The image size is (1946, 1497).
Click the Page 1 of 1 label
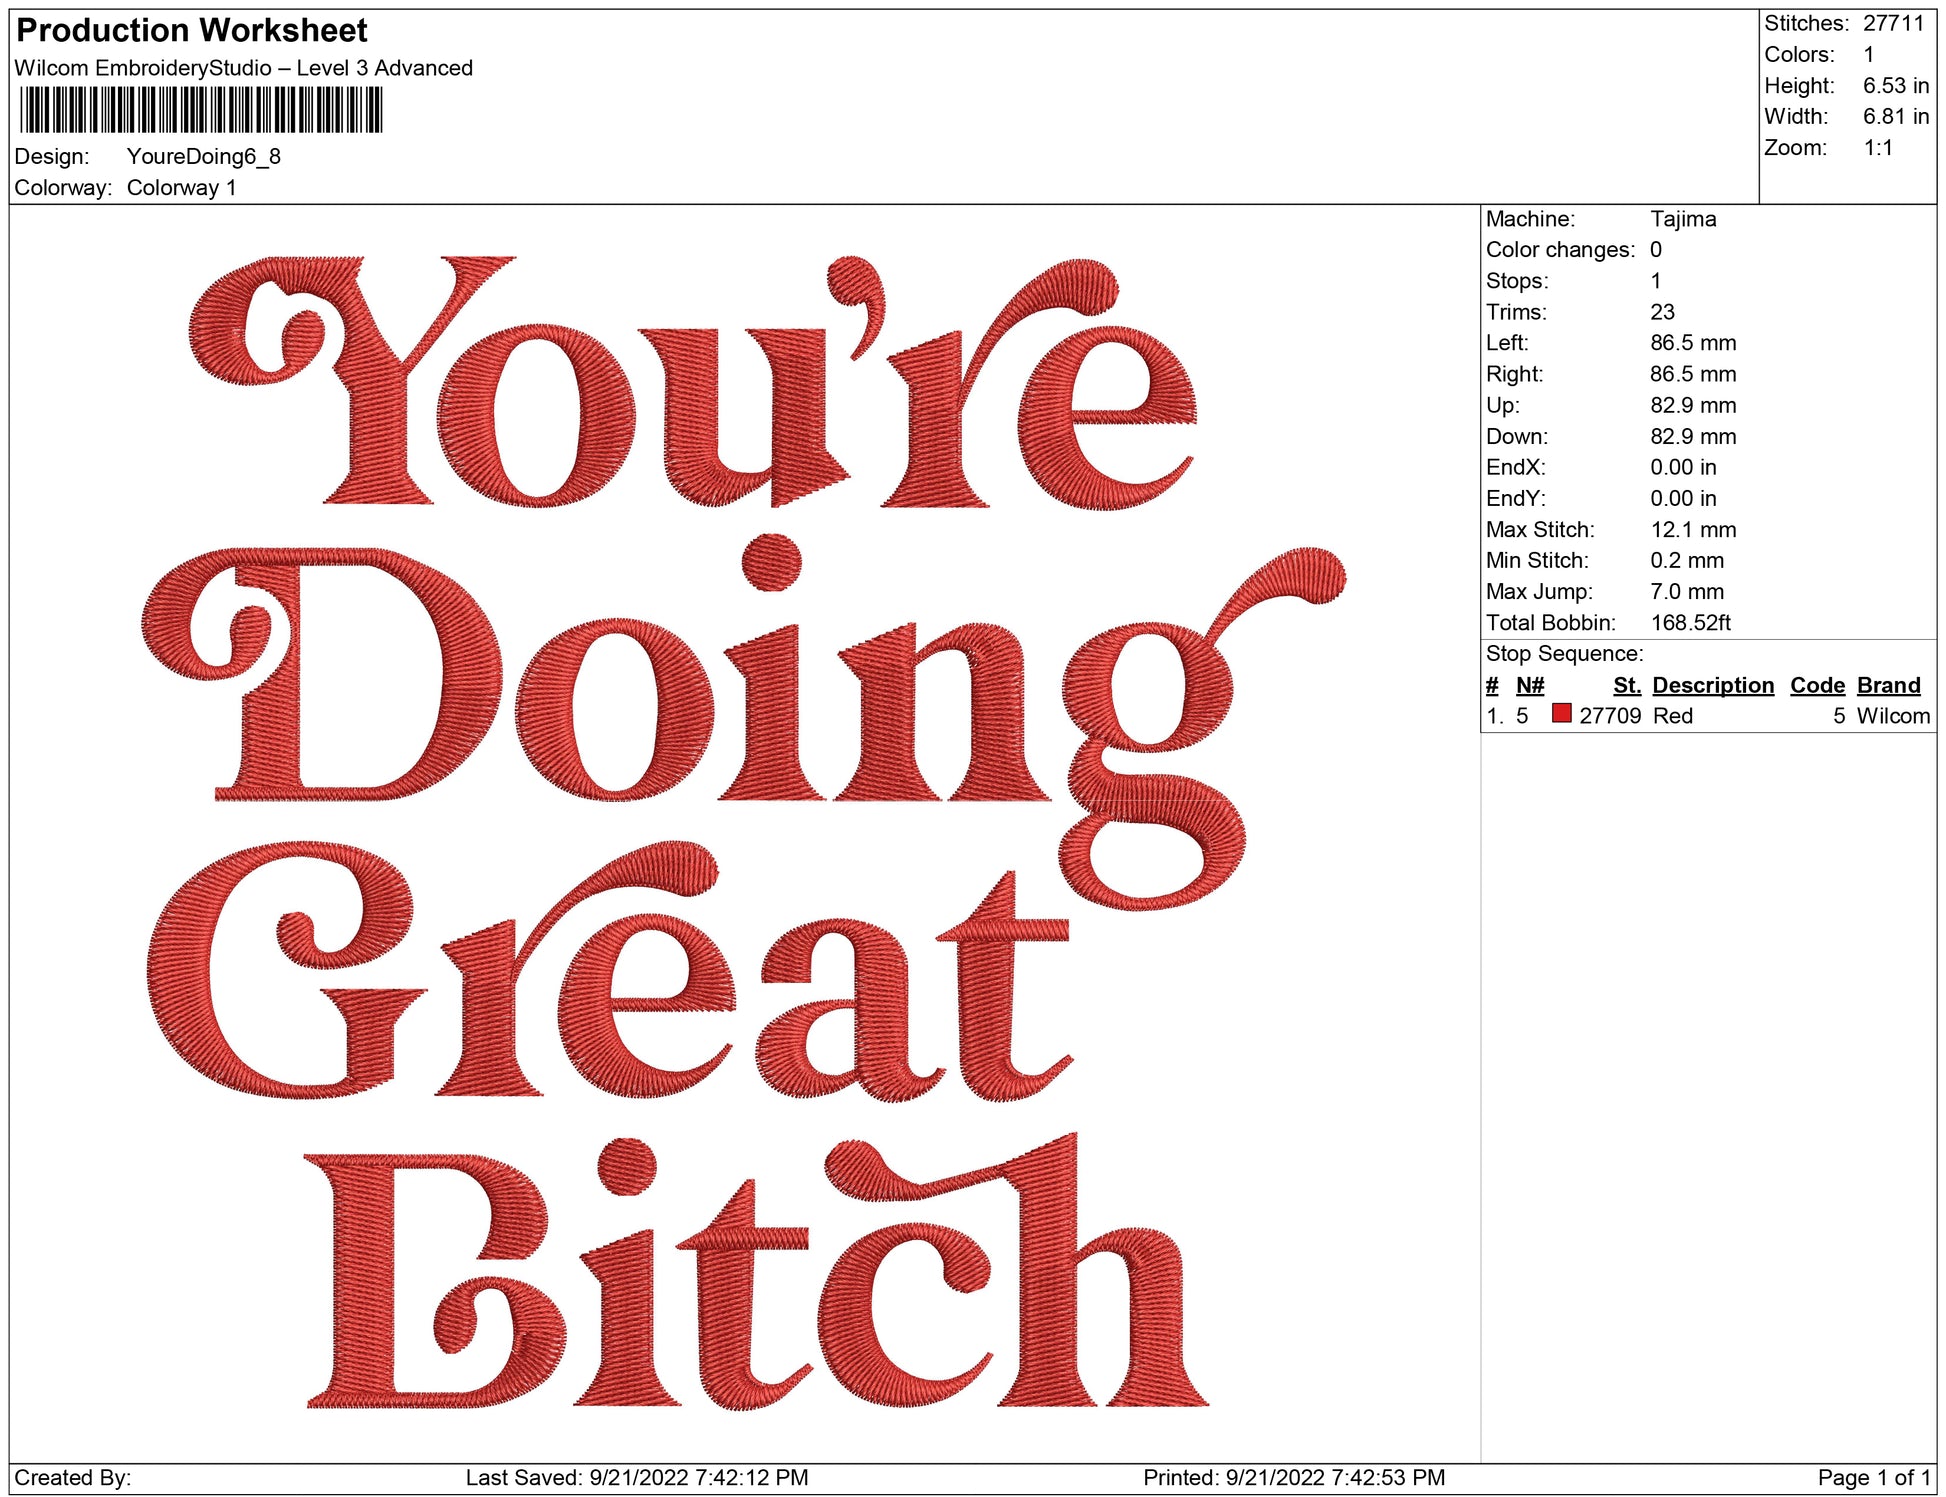[1873, 1477]
